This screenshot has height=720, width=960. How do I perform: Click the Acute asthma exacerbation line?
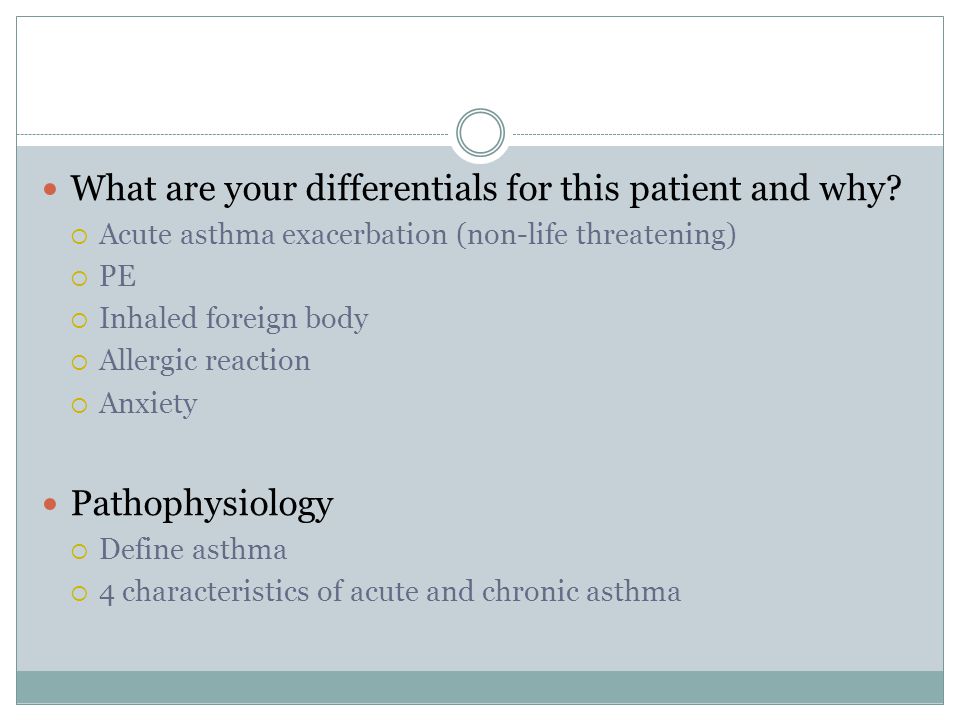[x=418, y=235]
